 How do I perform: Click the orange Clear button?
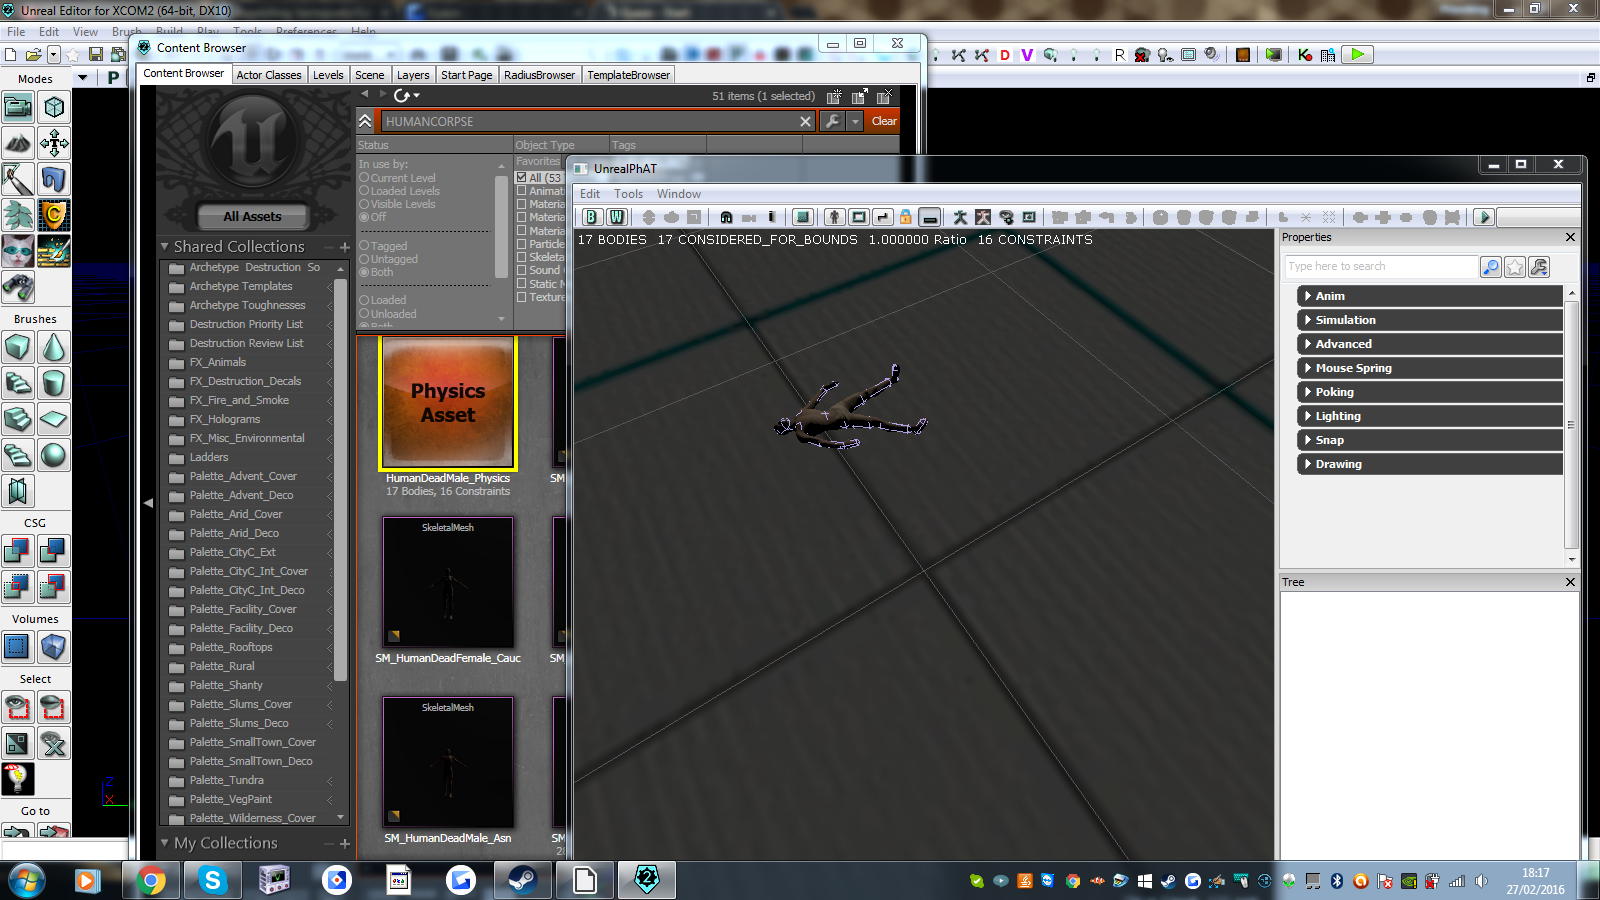pos(884,121)
